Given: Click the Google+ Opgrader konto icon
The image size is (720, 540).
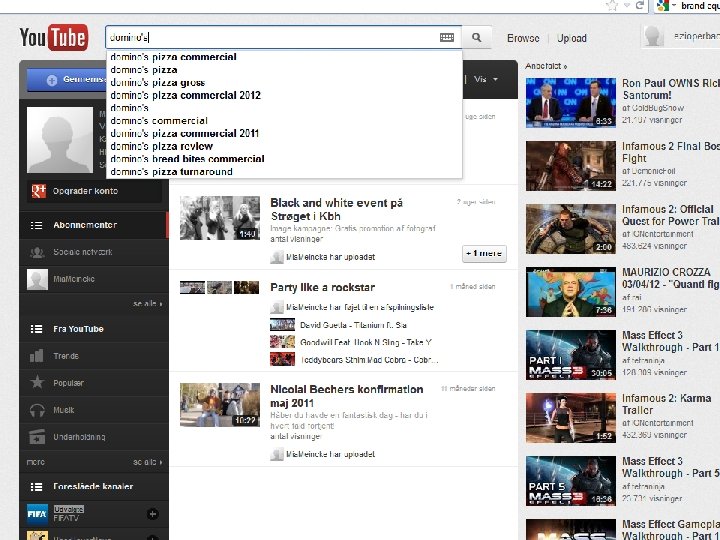Looking at the screenshot, I should point(39,191).
